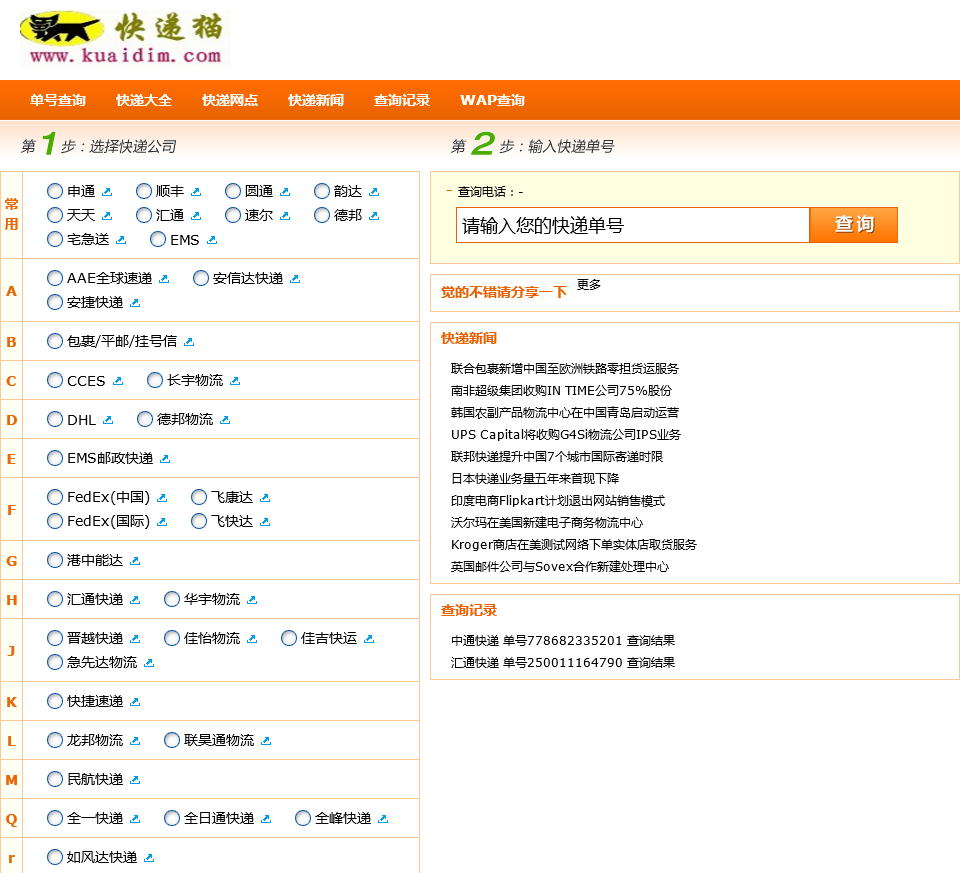
Task: Open external link icon next to AAE全球速递
Action: coord(164,279)
